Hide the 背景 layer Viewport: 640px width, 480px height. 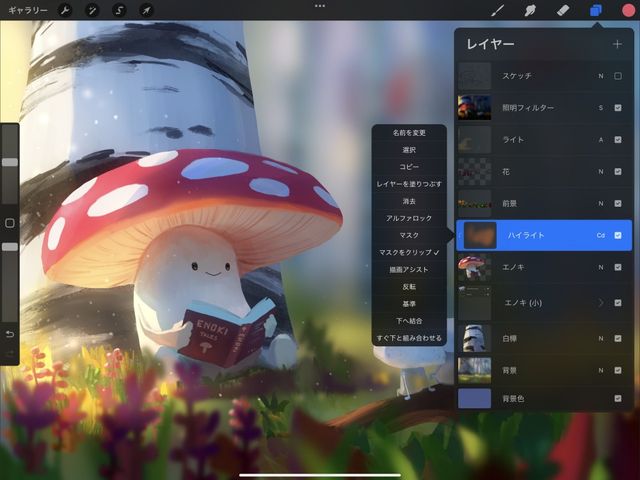click(x=618, y=370)
